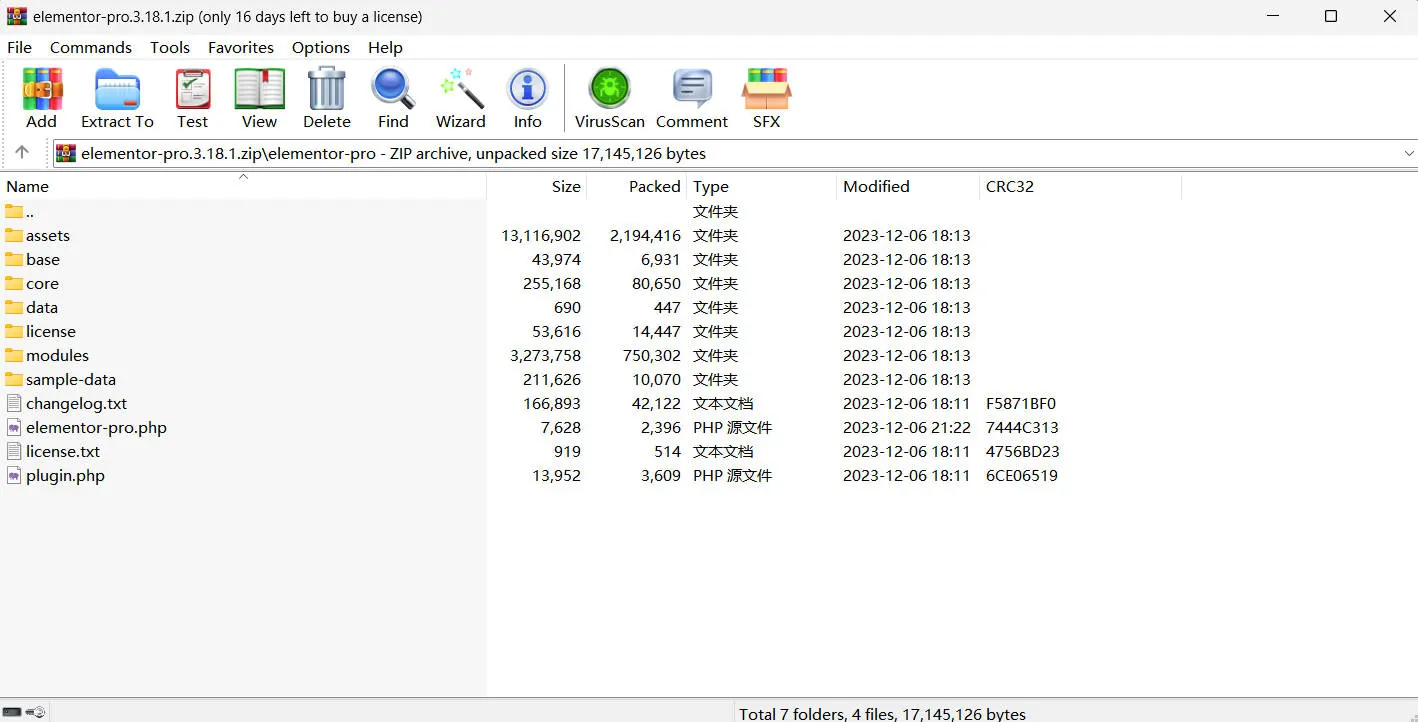The height and width of the screenshot is (722, 1418).
Task: Click the 166,893 size value
Action: (x=552, y=404)
